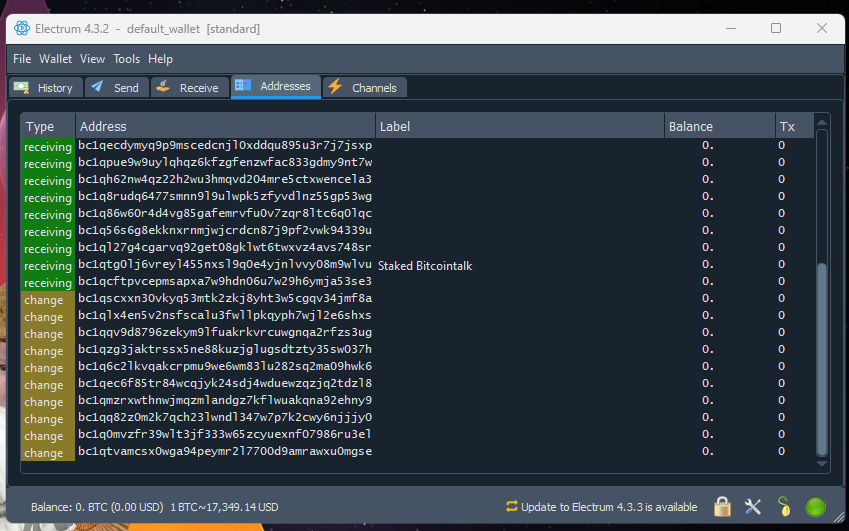Click the '1 BTC~17,349.14 USD' exchange rate text
The width and height of the screenshot is (849, 531).
(224, 507)
